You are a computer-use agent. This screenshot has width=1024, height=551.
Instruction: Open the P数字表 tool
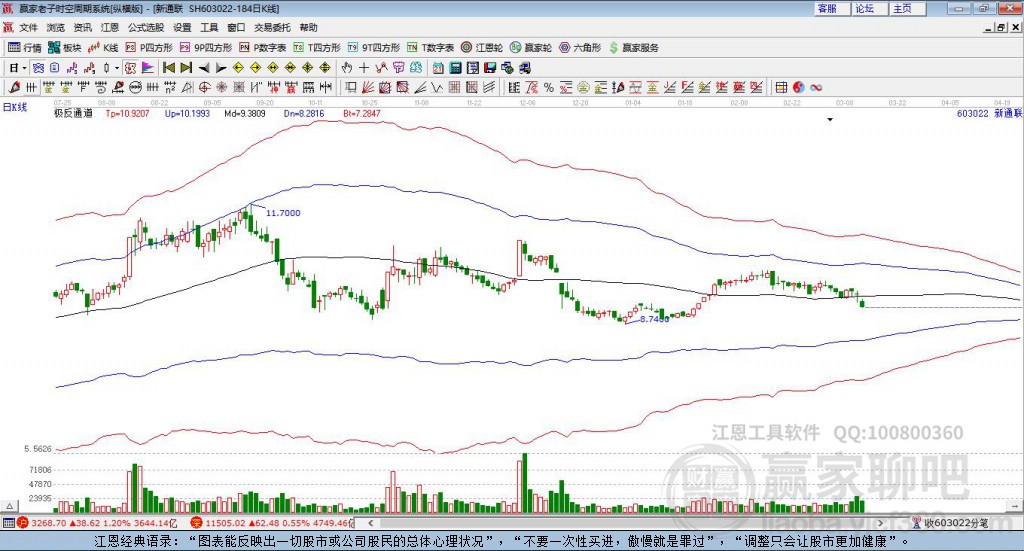[263, 48]
